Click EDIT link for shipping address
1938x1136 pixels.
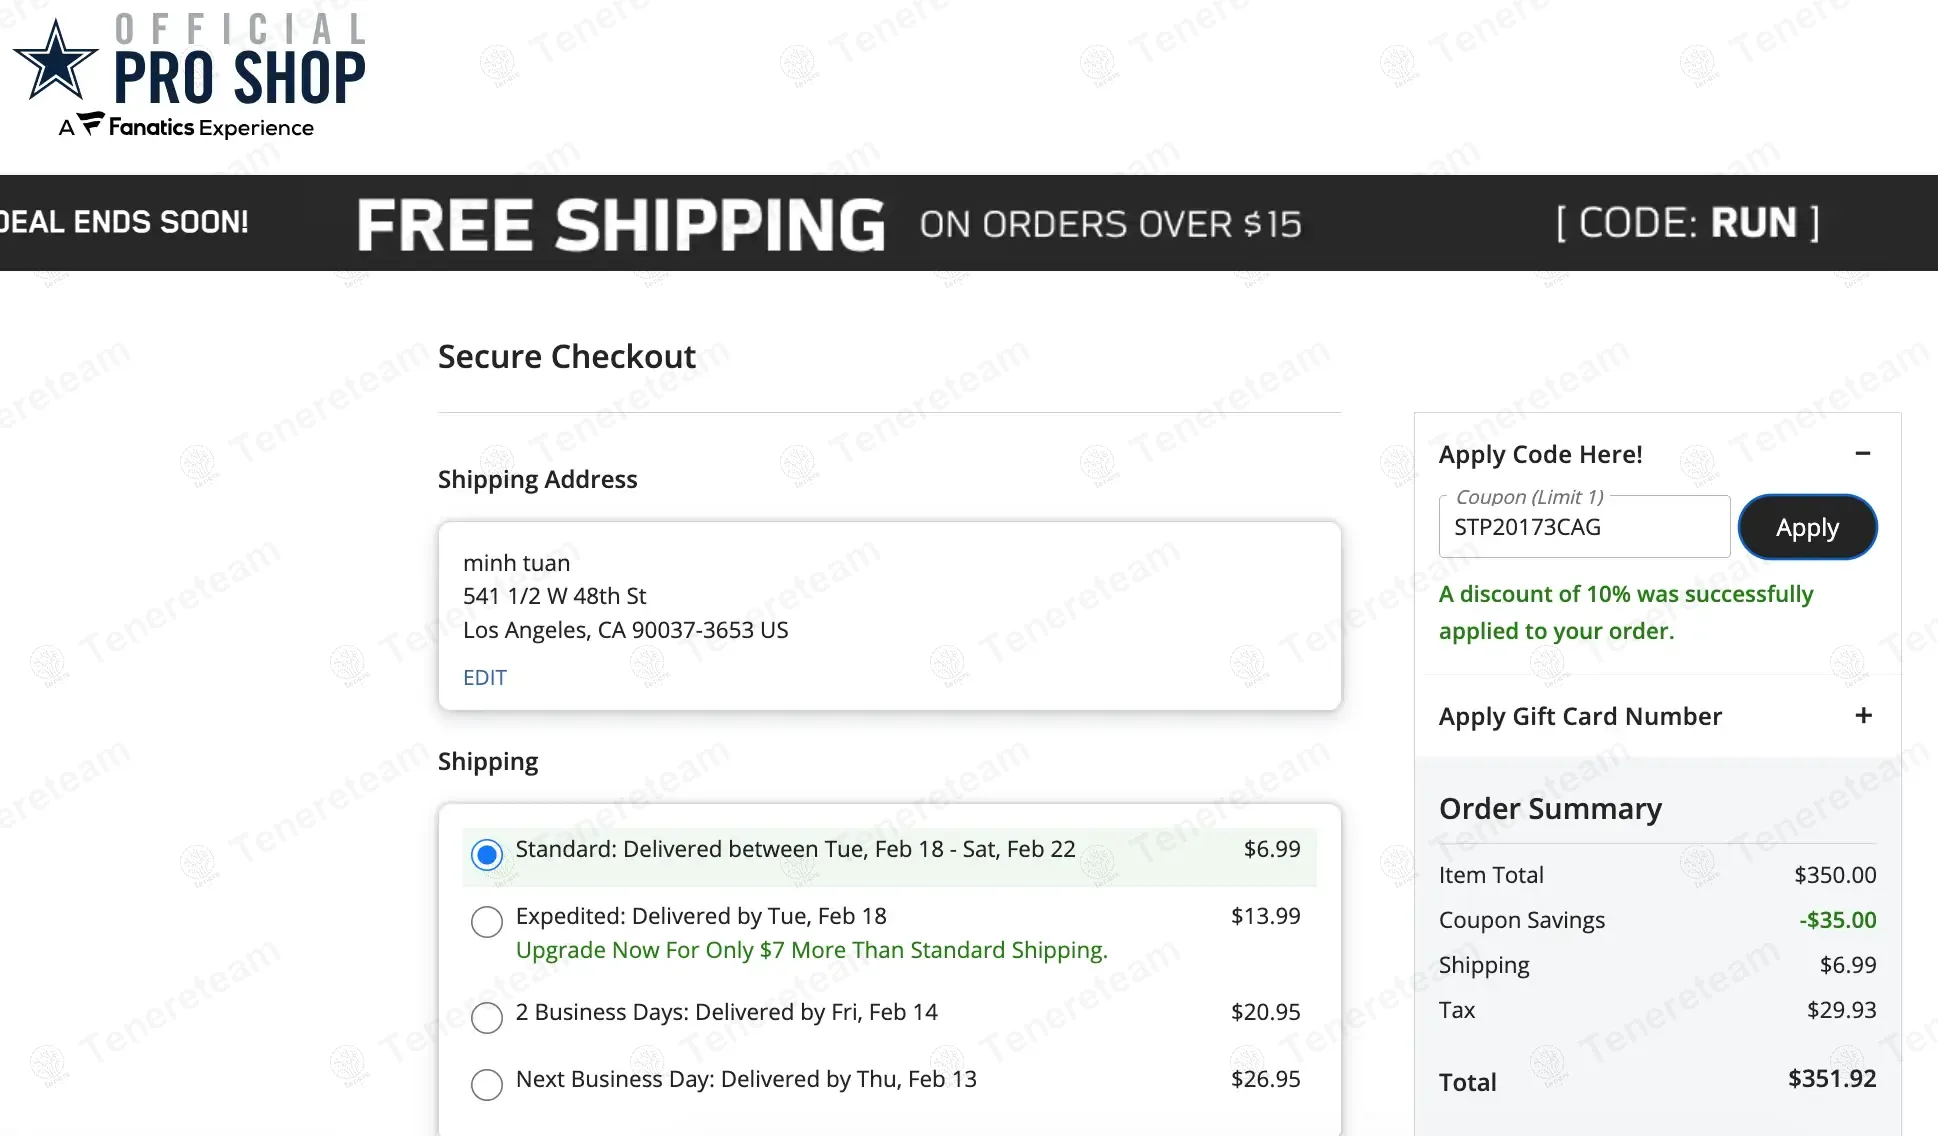pyautogui.click(x=485, y=678)
